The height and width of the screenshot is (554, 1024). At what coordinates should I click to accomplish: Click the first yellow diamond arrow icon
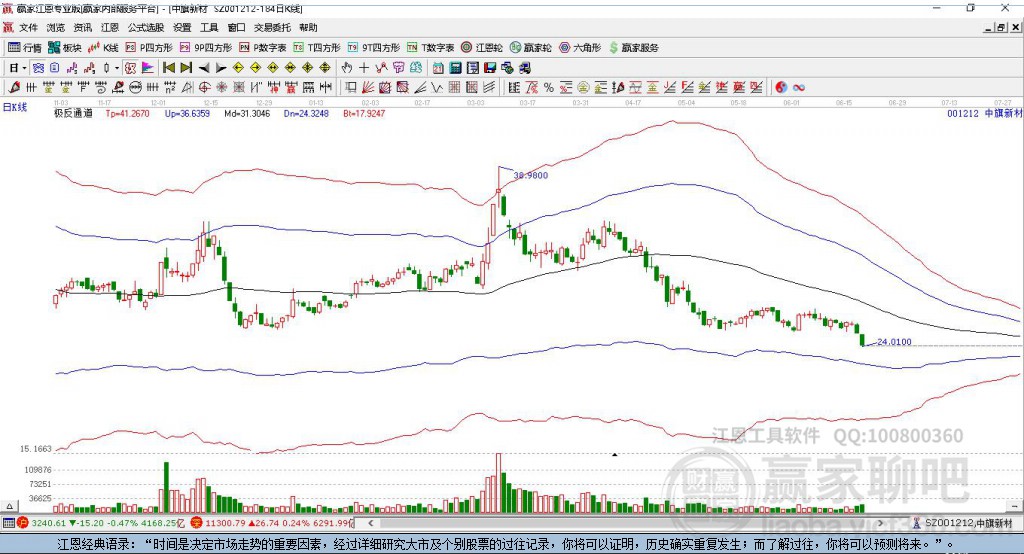238,68
